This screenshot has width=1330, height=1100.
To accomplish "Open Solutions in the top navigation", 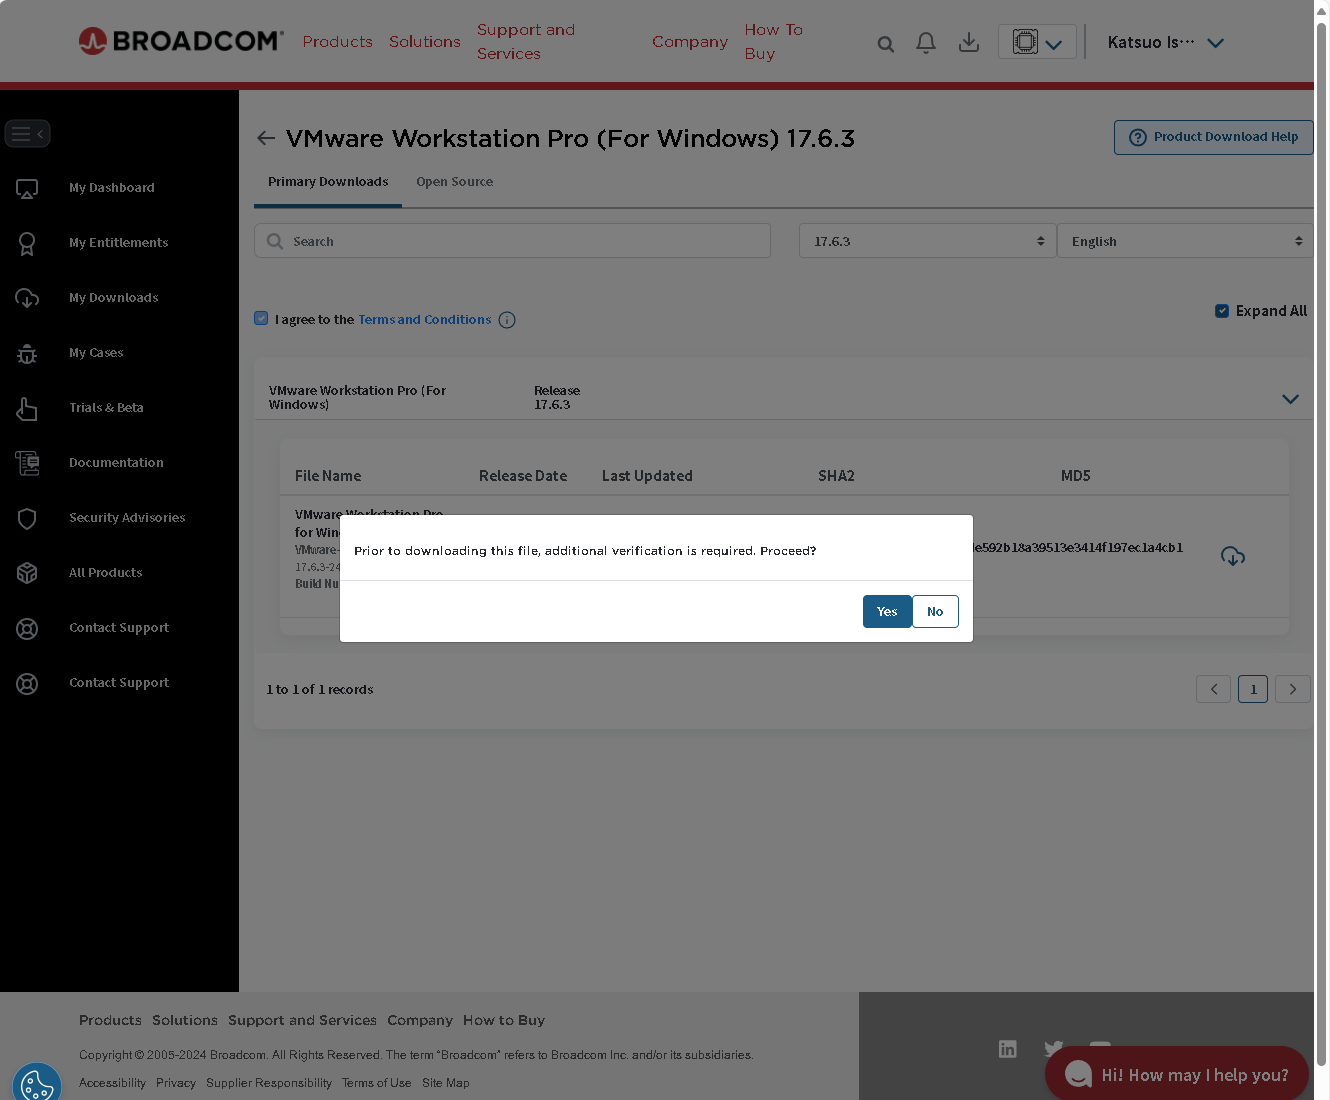I will click(425, 42).
